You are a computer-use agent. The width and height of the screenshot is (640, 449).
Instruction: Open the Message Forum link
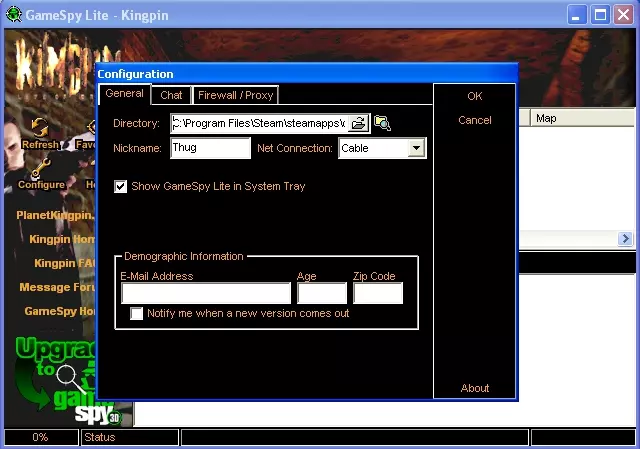pos(57,287)
